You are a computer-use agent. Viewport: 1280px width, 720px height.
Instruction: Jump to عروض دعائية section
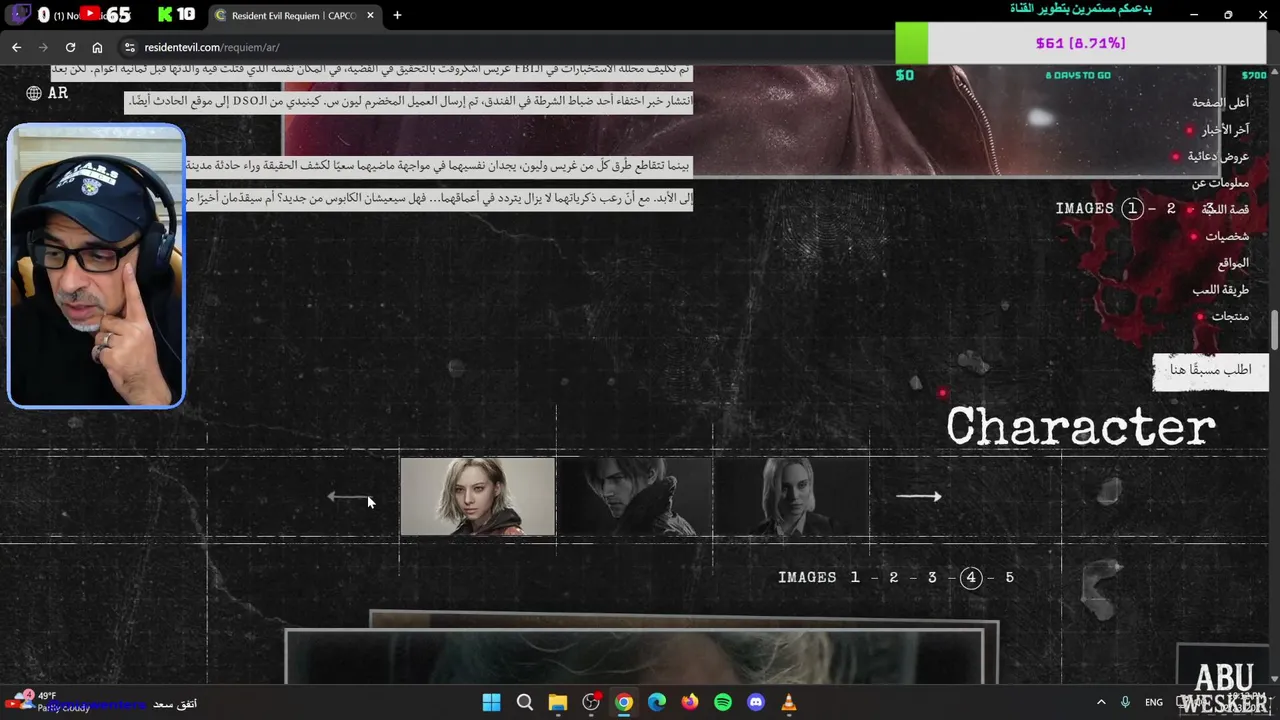tap(1218, 156)
